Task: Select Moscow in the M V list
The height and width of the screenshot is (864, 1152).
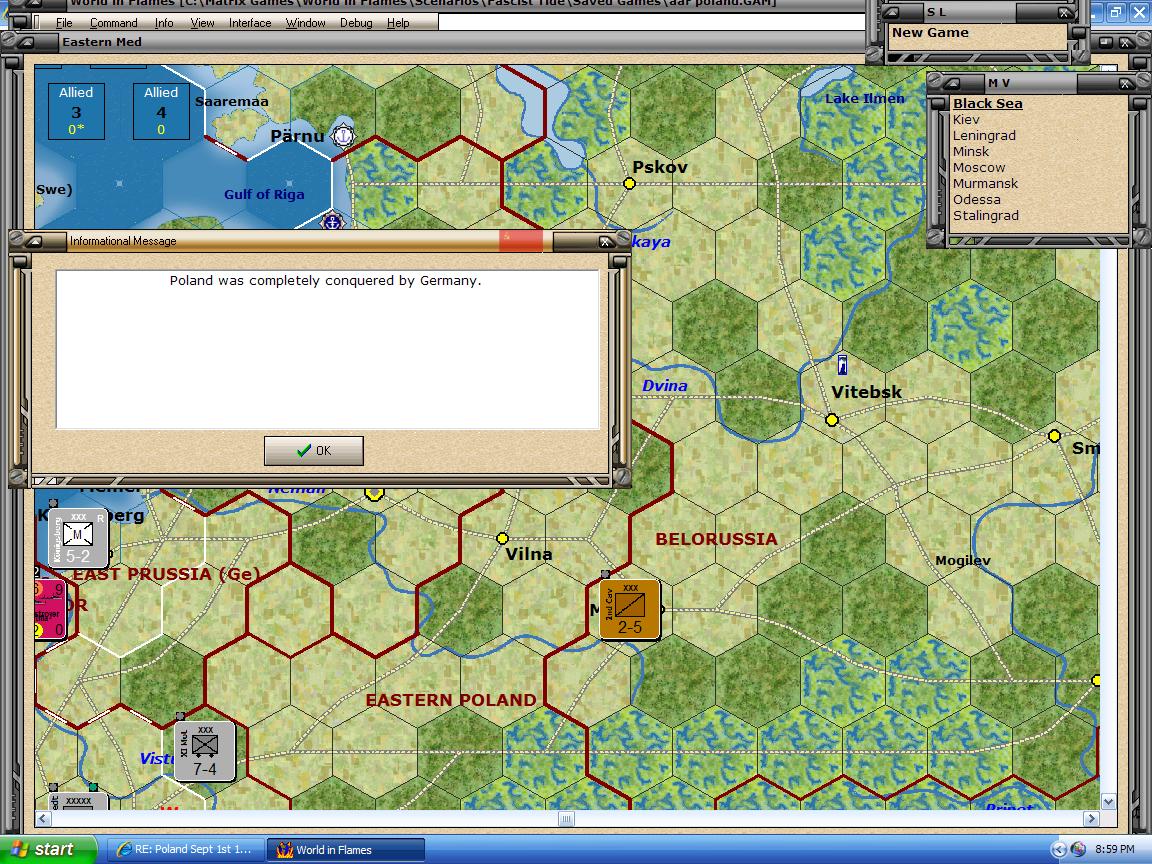Action: click(979, 168)
